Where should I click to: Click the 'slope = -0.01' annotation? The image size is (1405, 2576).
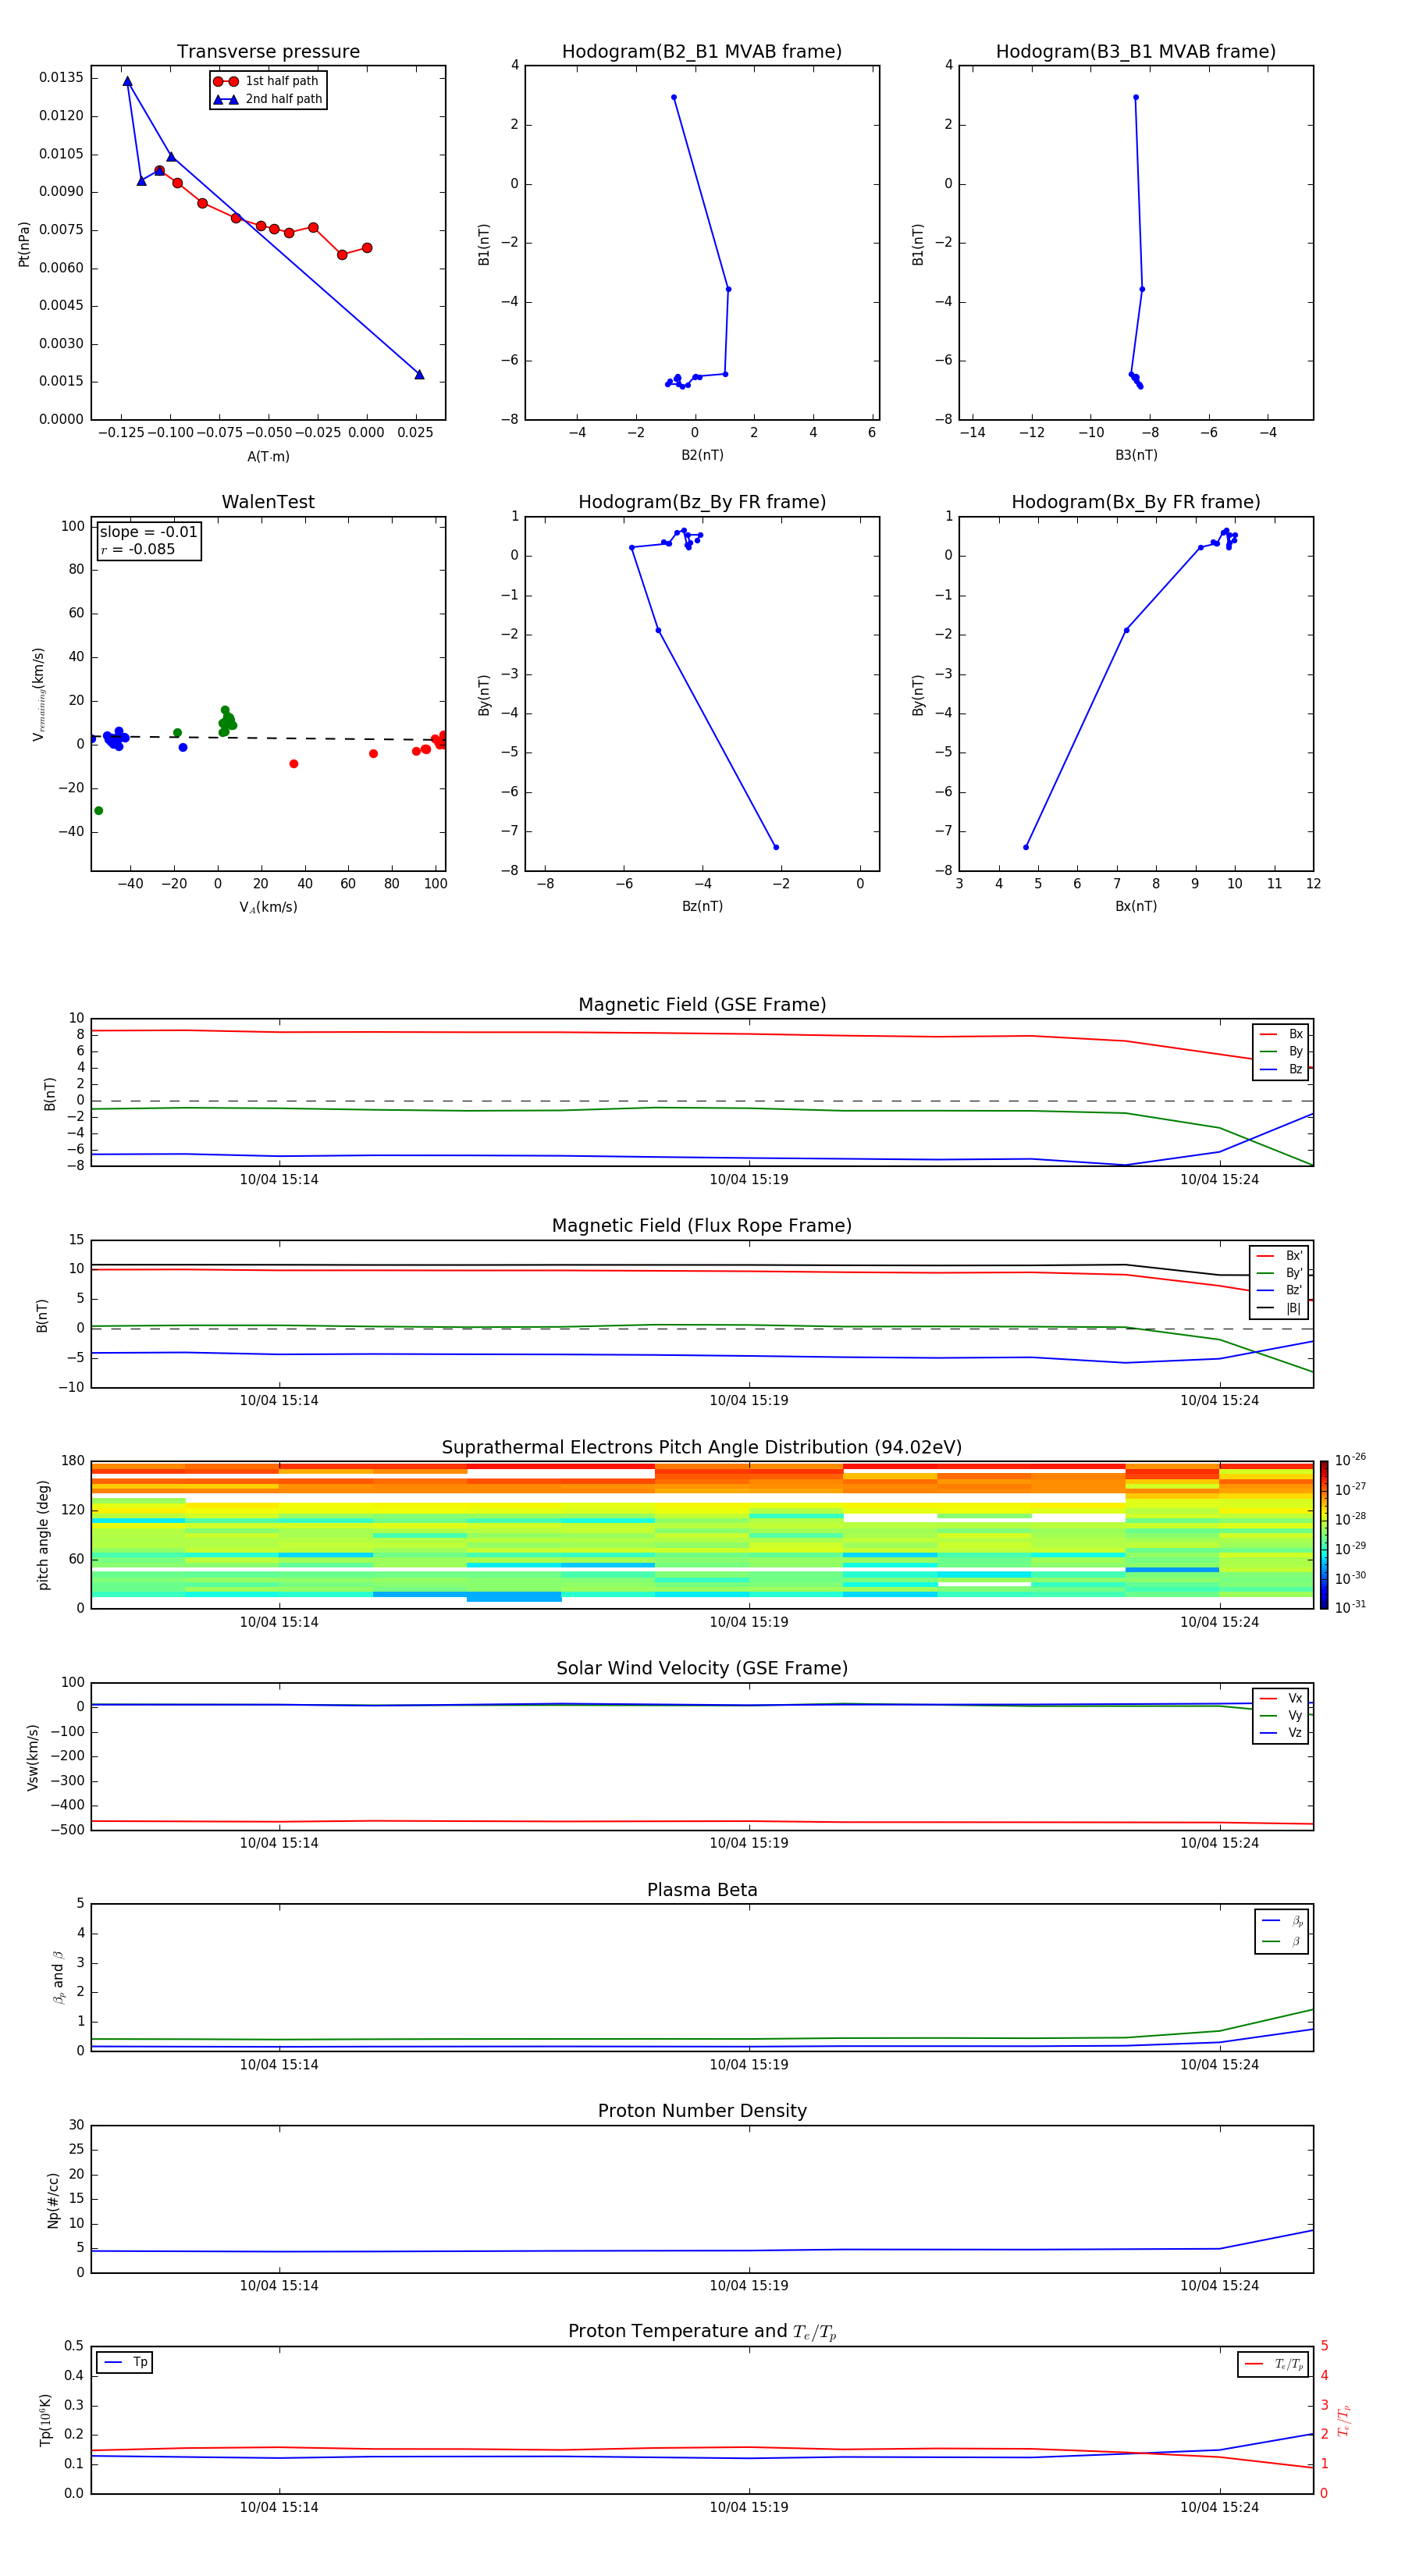(148, 532)
